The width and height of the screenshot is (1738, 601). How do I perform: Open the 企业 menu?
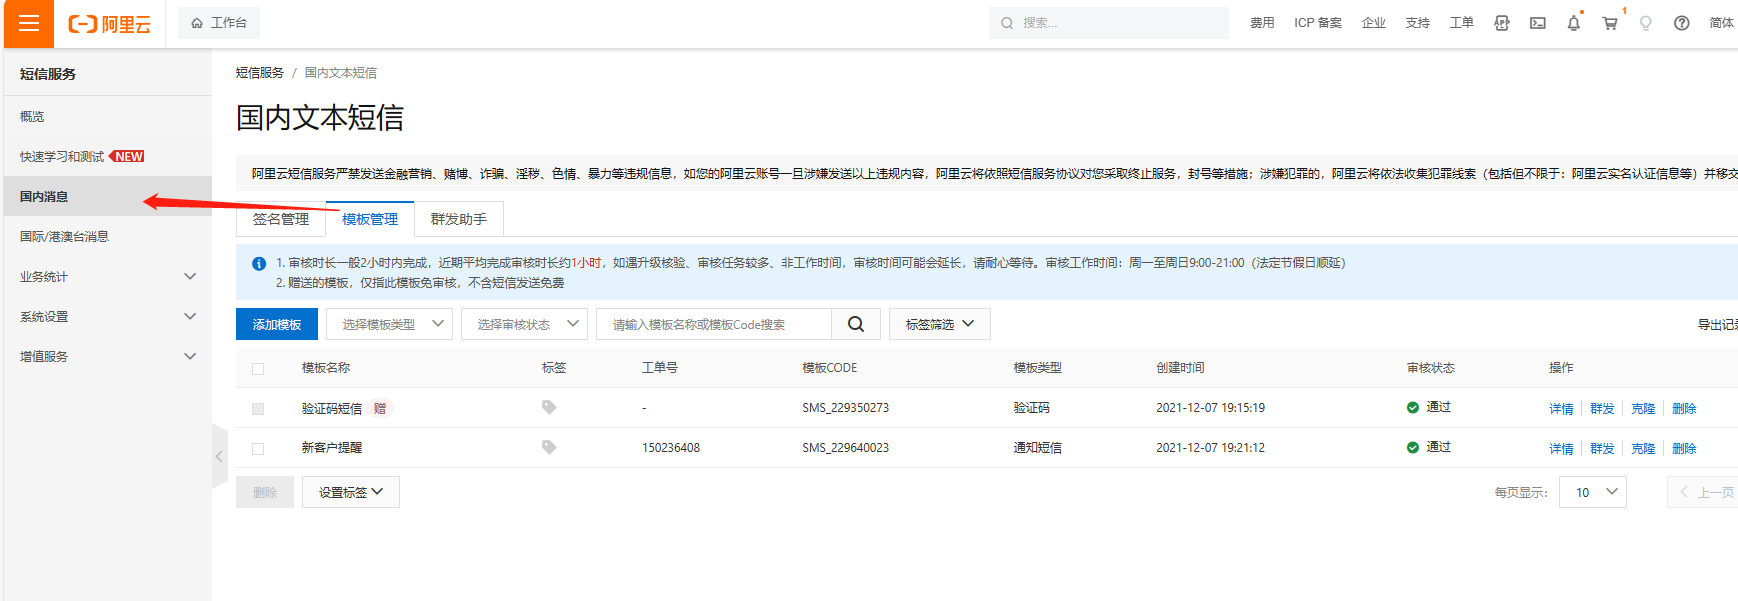pos(1374,23)
